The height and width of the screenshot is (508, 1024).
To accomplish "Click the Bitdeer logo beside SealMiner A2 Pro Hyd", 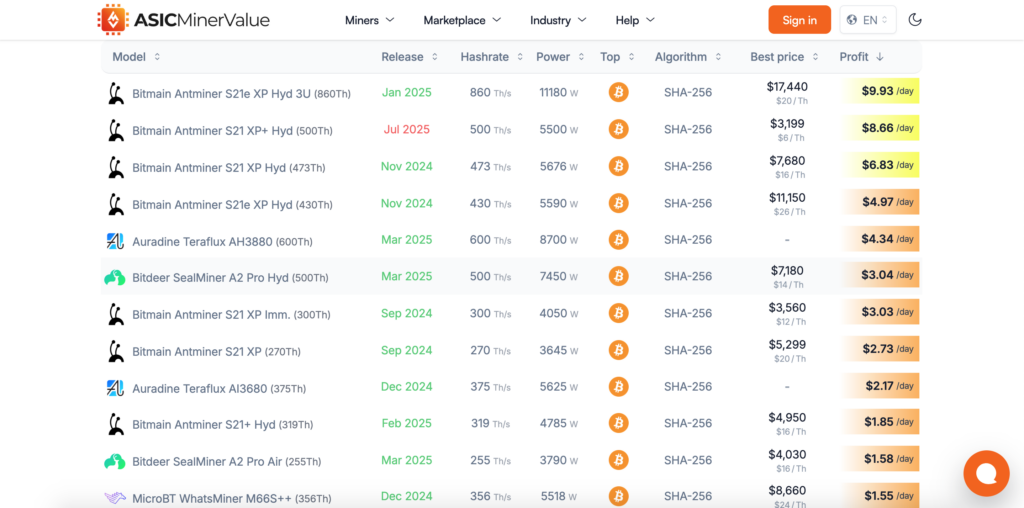I will 115,277.
